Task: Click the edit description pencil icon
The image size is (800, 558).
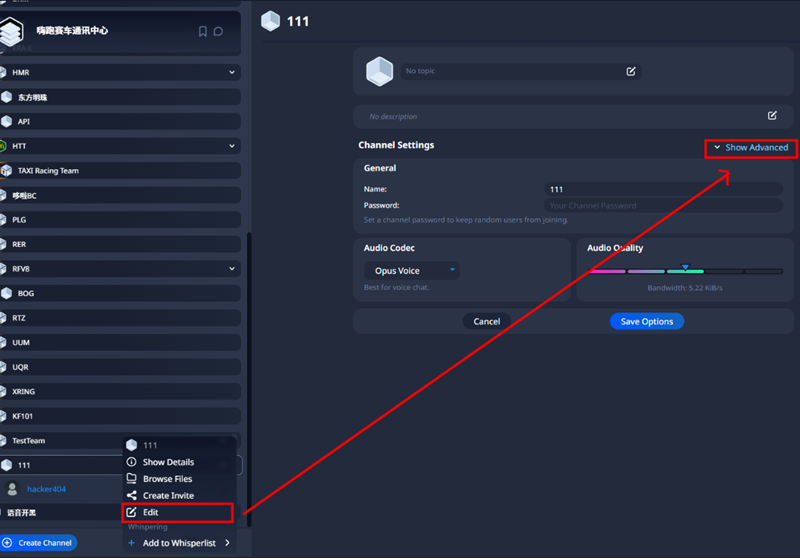Action: point(772,116)
